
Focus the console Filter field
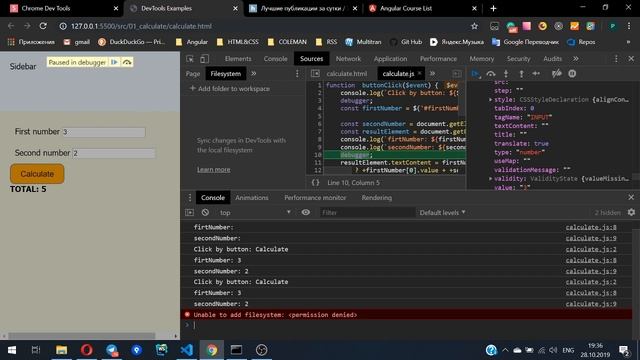[367, 213]
